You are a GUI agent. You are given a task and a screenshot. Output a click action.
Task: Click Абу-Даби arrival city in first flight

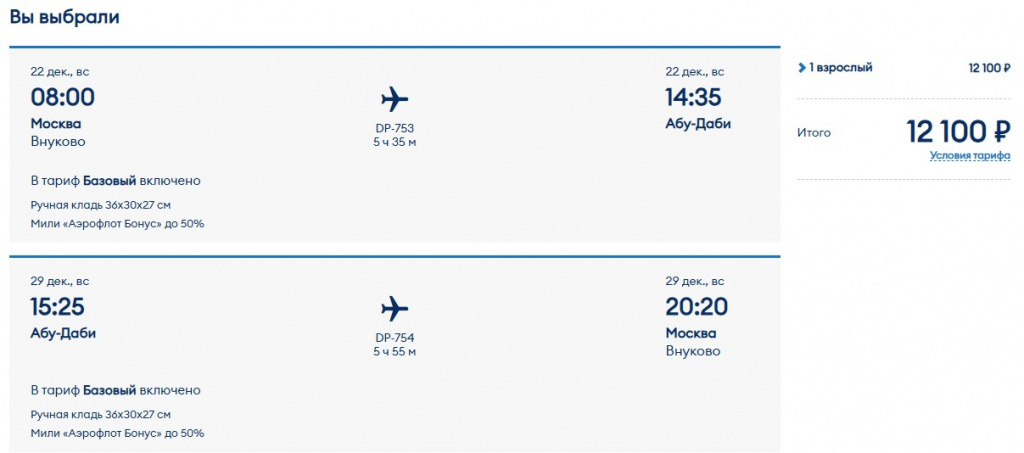point(698,124)
